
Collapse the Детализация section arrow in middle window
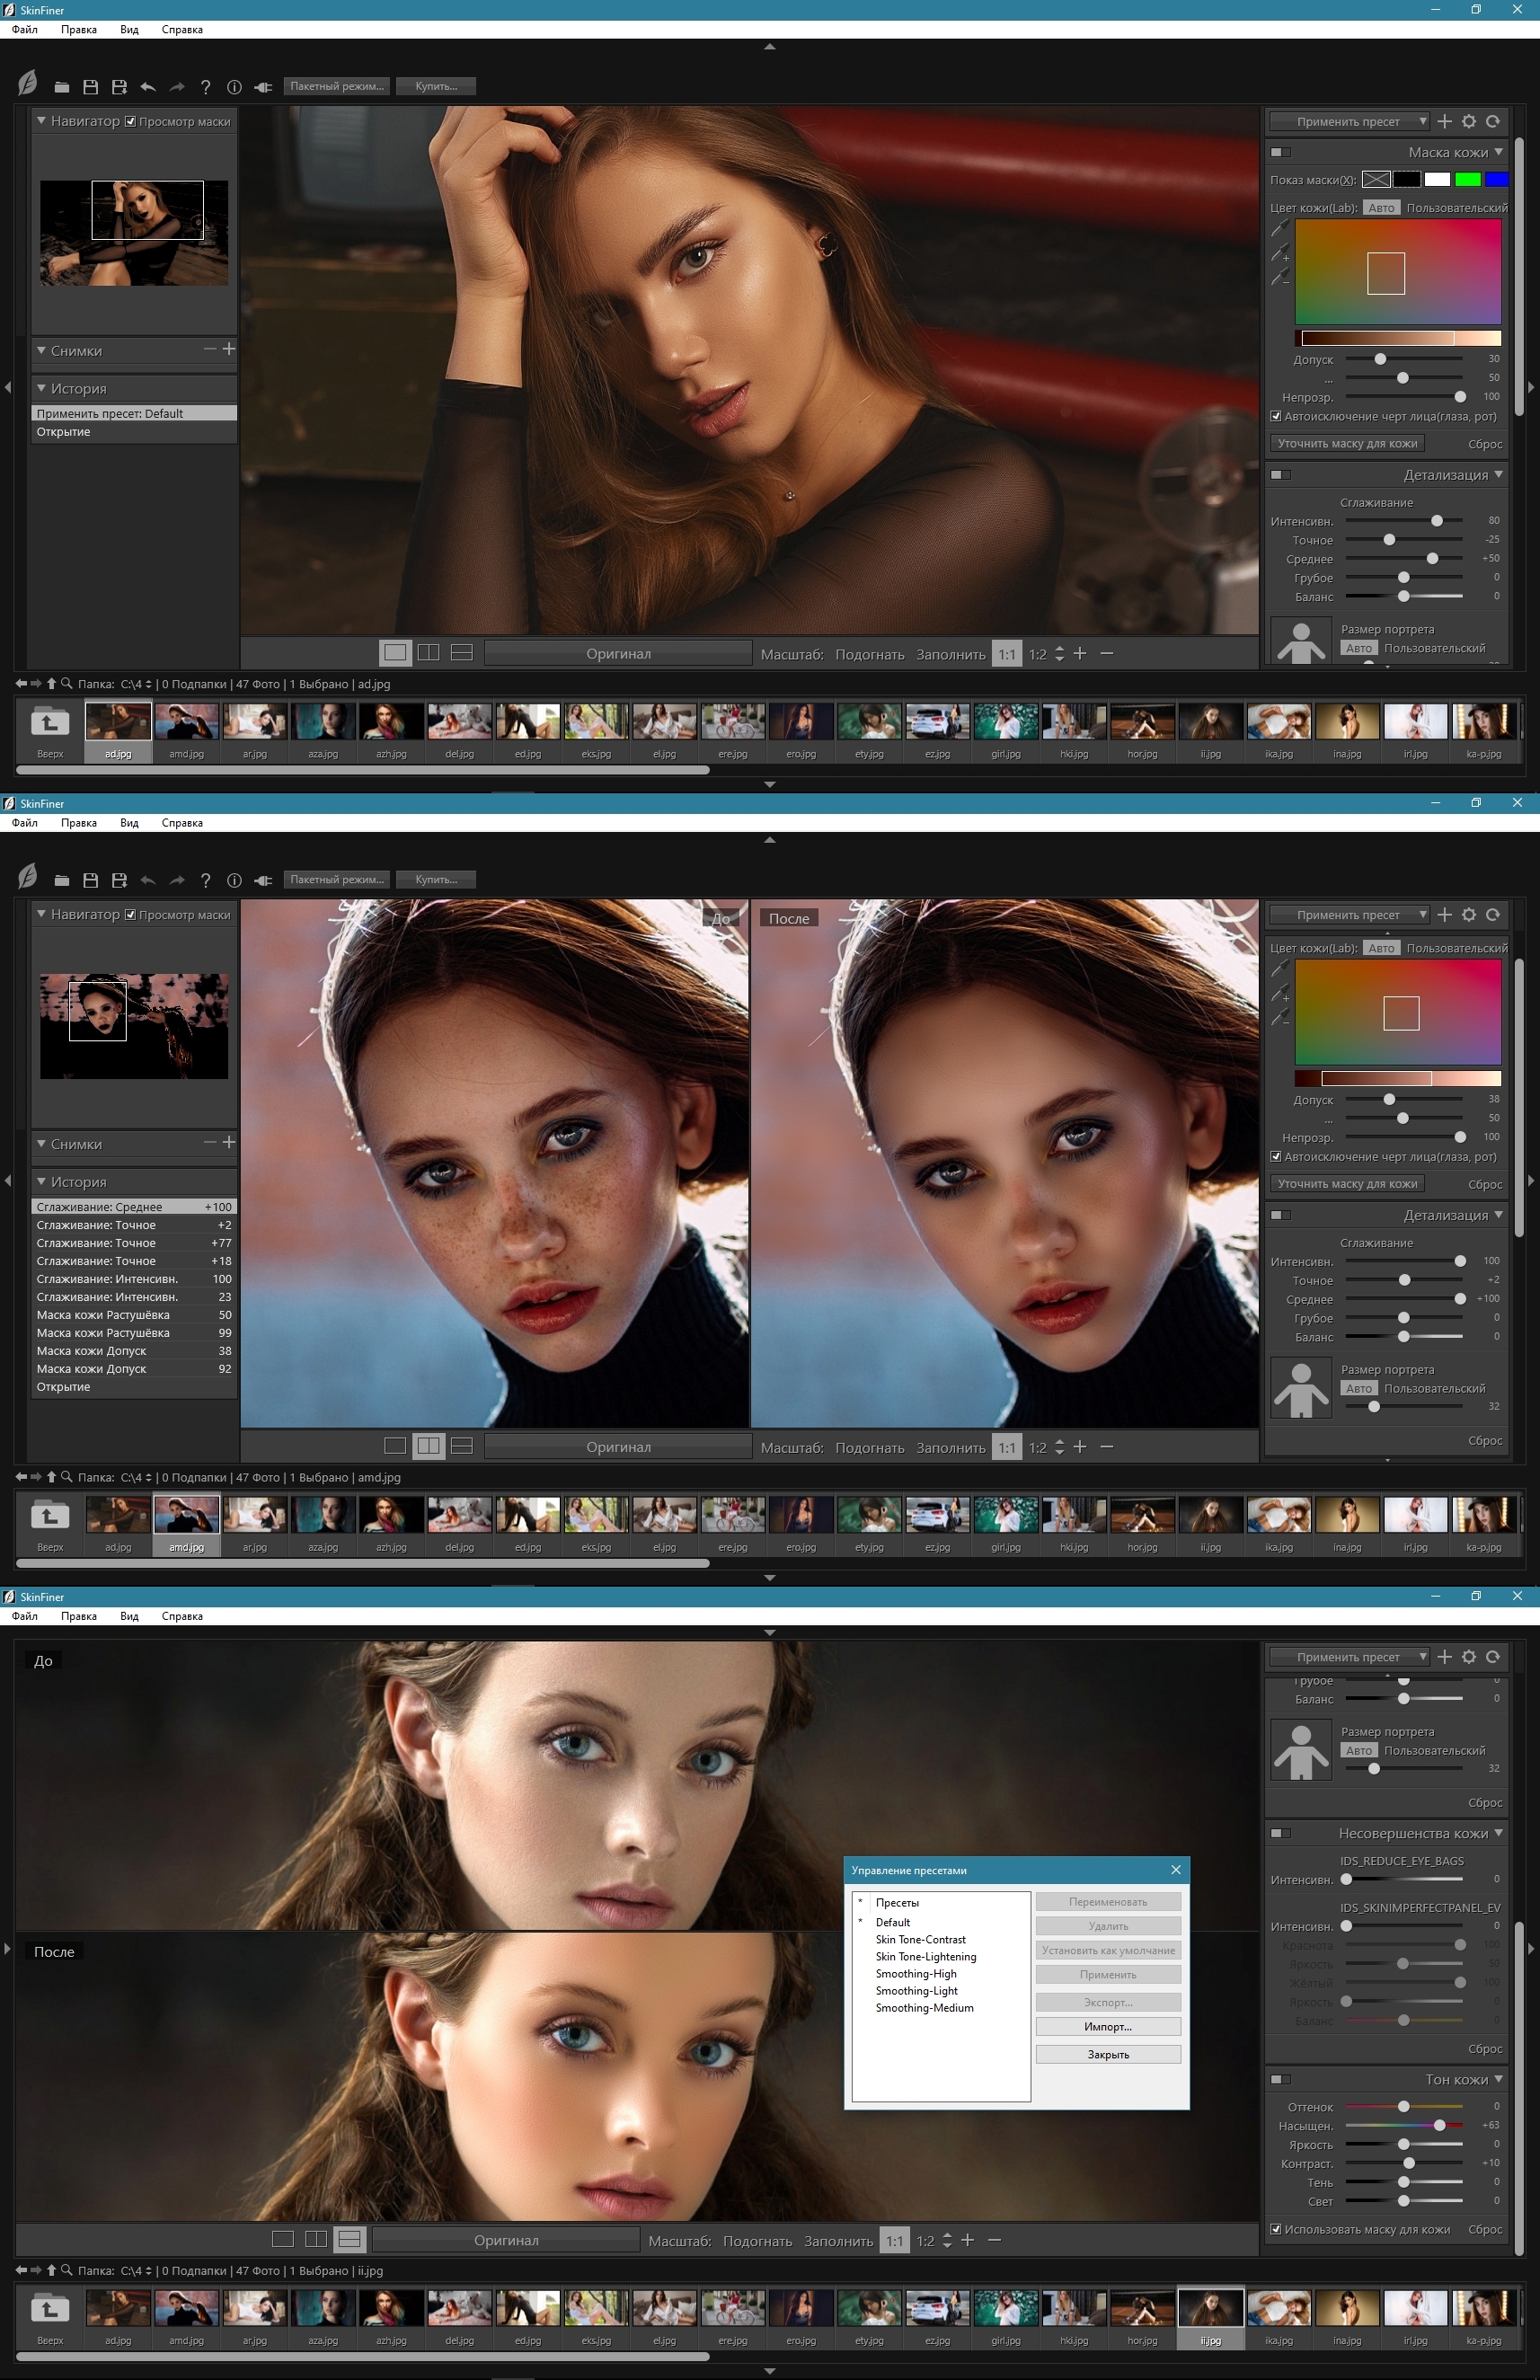(1498, 1215)
